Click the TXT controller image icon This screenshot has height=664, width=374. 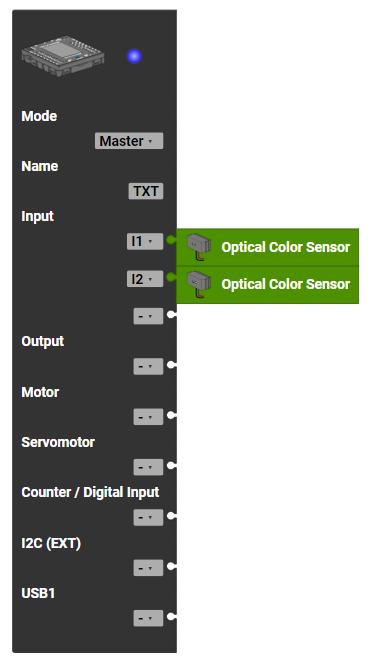point(63,56)
